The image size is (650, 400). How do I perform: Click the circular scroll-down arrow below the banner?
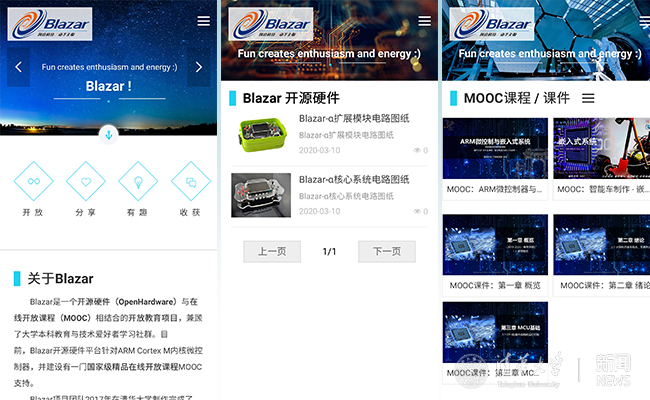(x=109, y=134)
